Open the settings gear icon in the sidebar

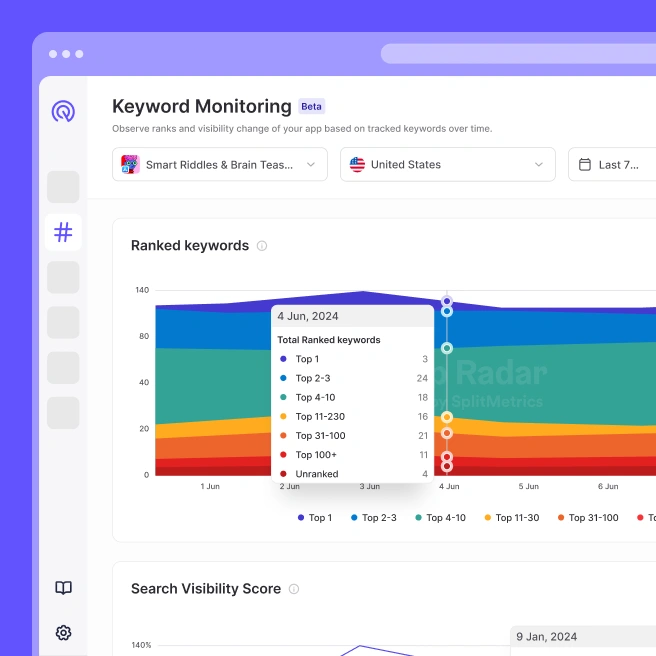coord(64,633)
